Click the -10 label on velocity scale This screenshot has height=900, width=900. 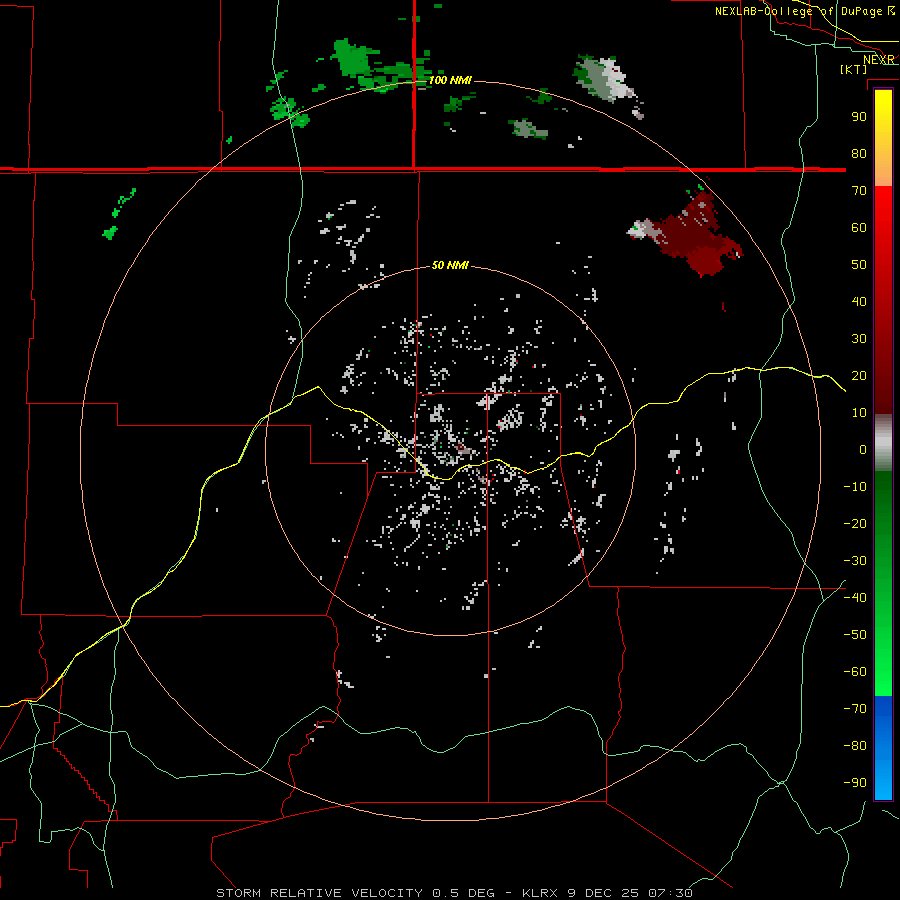pyautogui.click(x=855, y=487)
